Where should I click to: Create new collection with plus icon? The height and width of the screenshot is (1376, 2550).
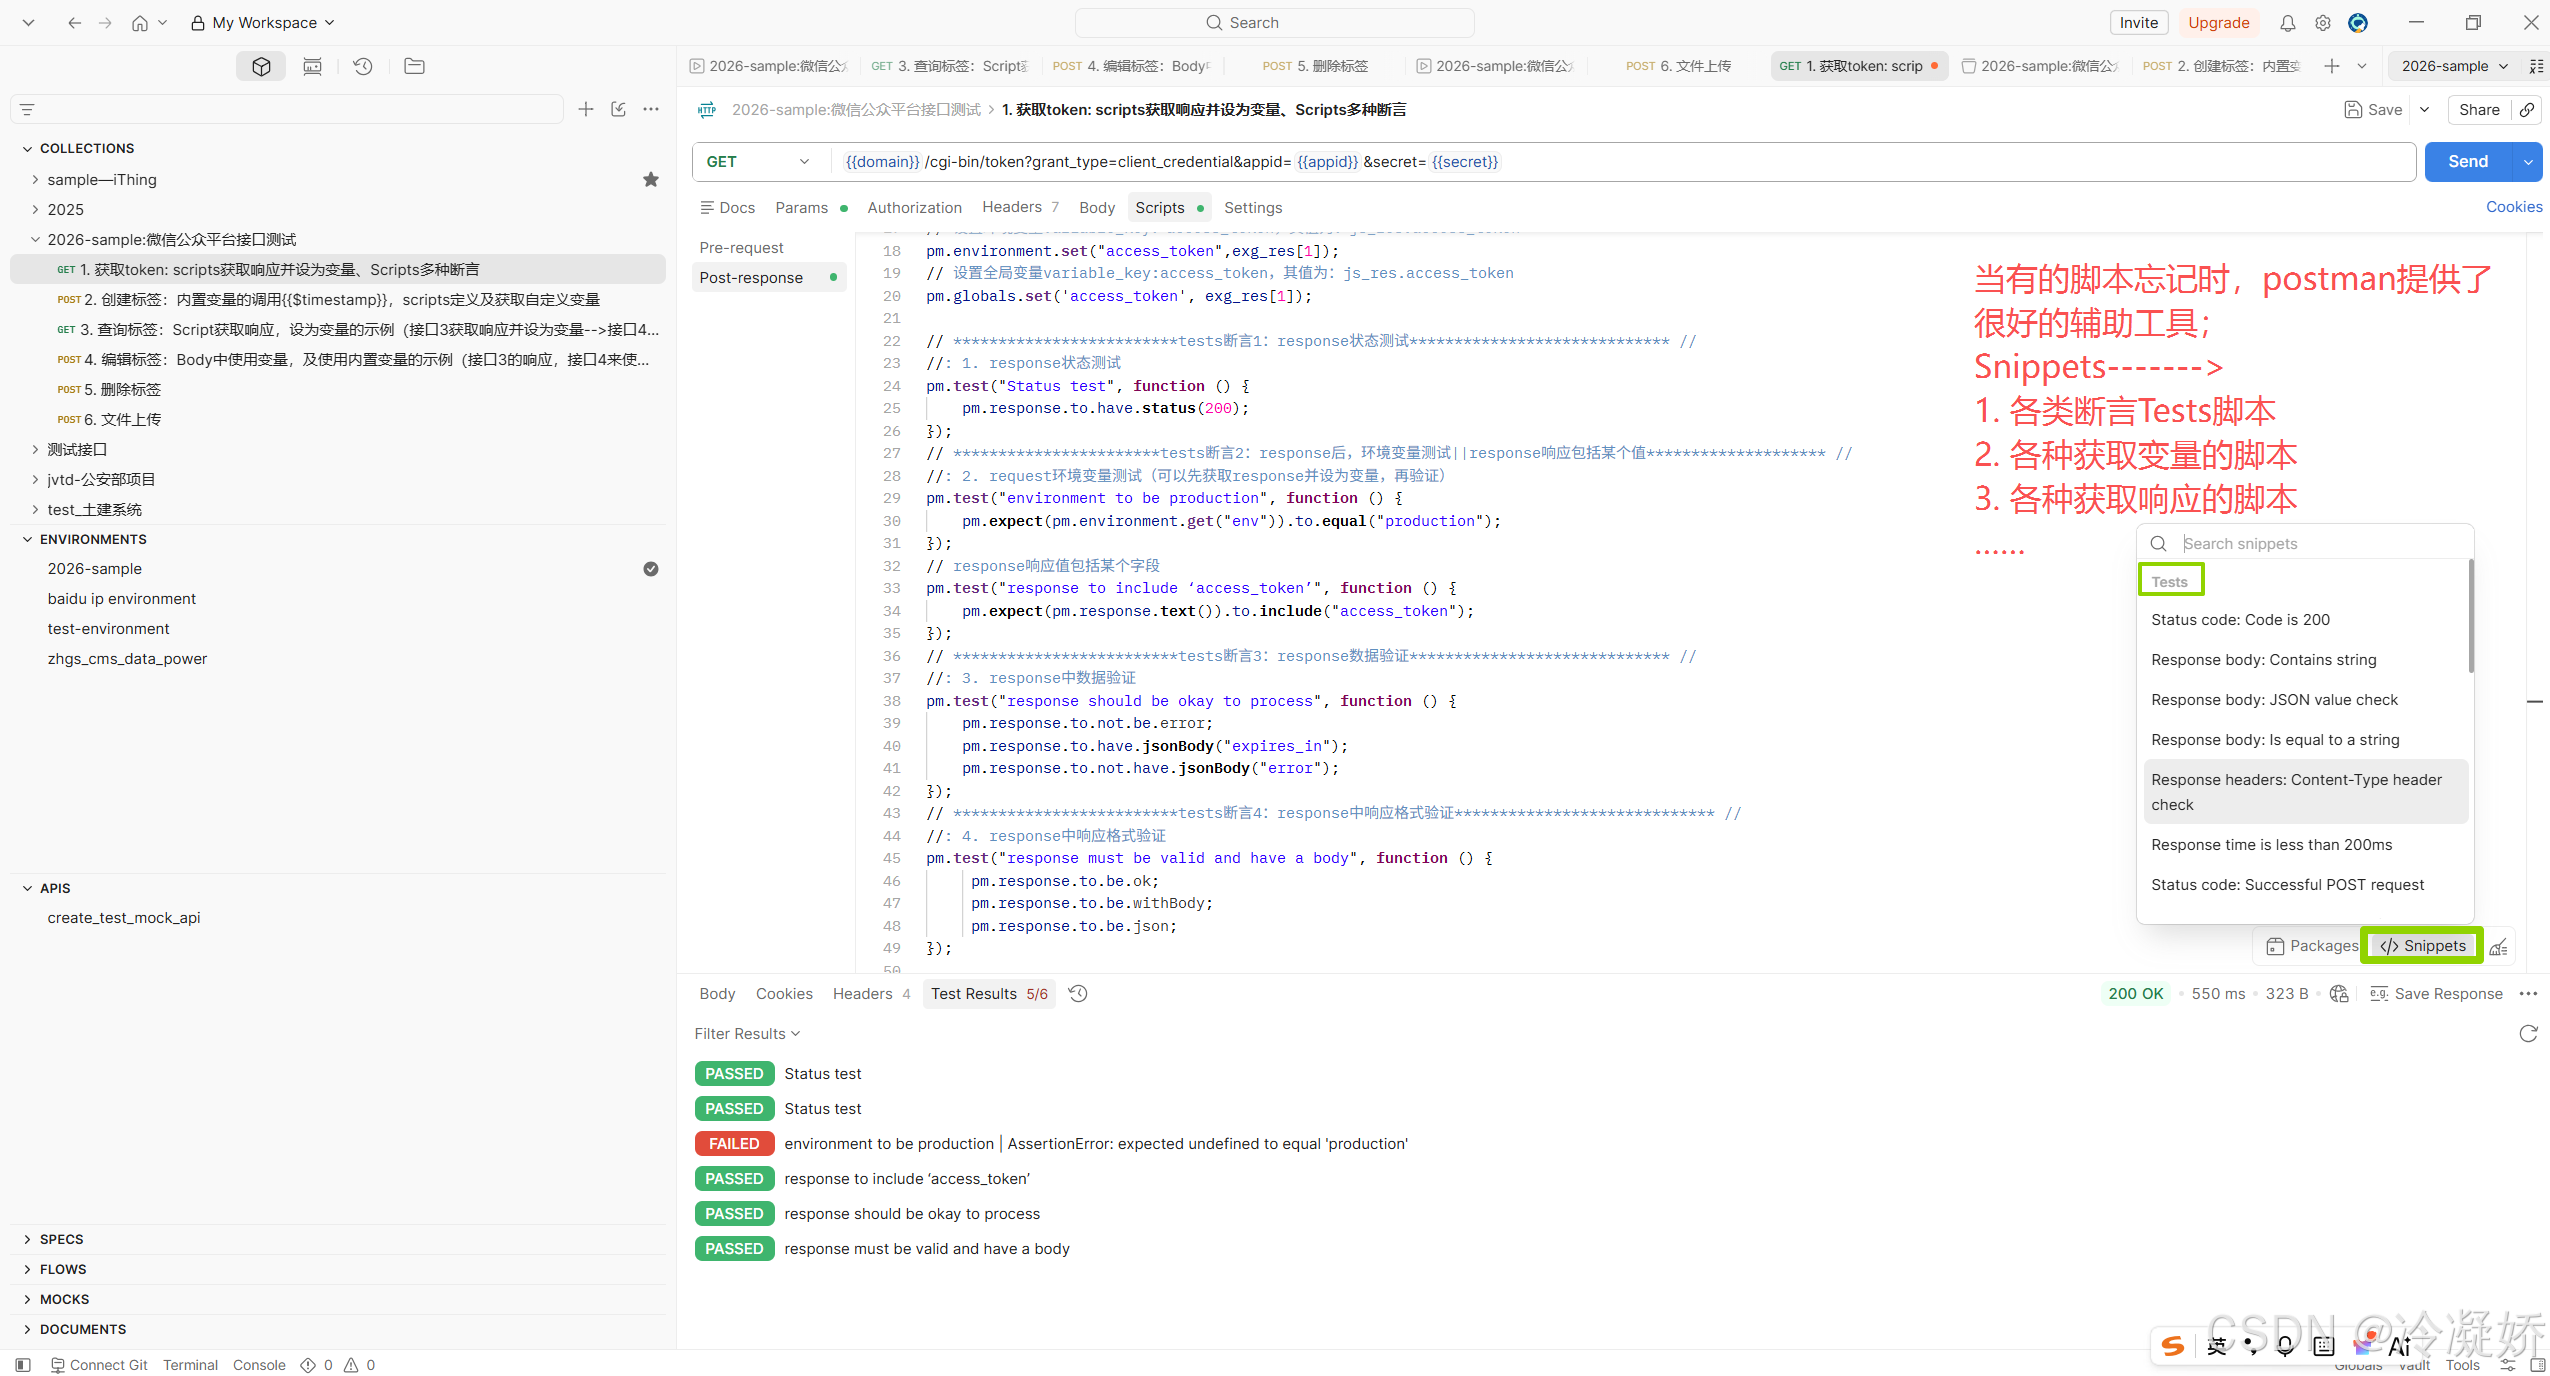(x=586, y=109)
